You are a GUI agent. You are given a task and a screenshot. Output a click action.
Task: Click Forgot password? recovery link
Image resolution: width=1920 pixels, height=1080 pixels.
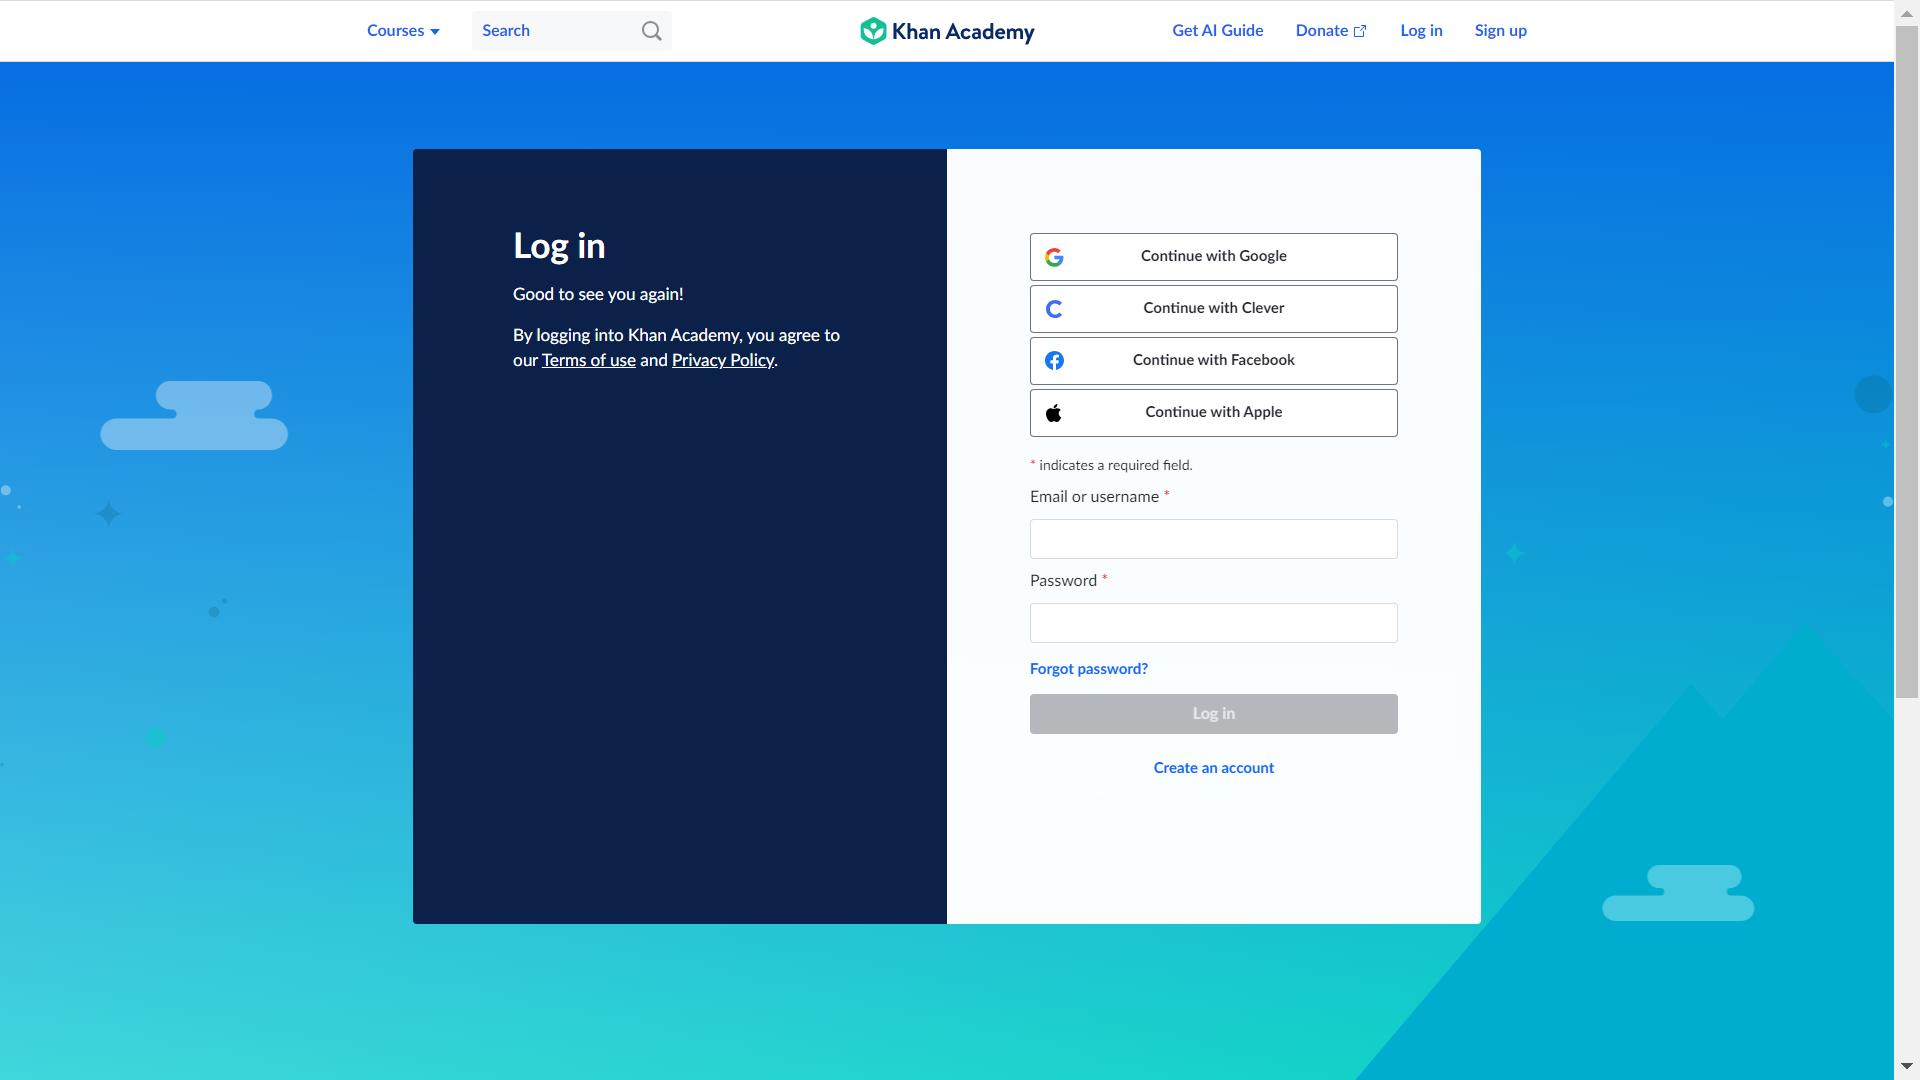click(1088, 667)
